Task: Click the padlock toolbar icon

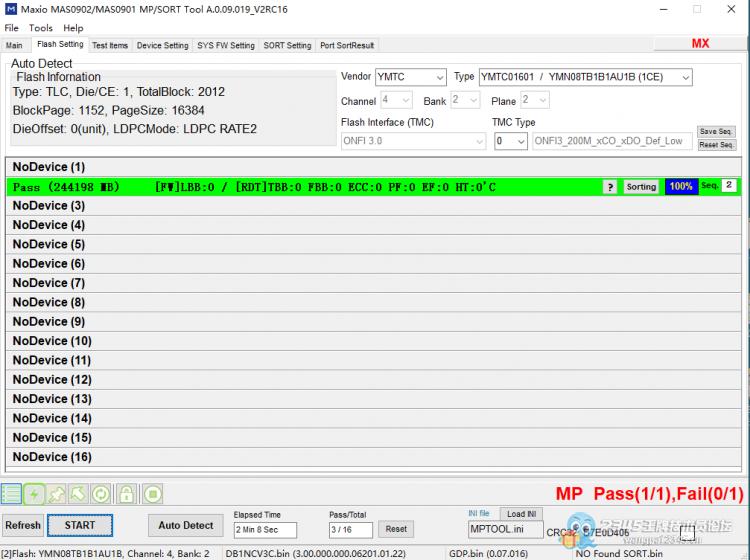Action: coord(126,494)
